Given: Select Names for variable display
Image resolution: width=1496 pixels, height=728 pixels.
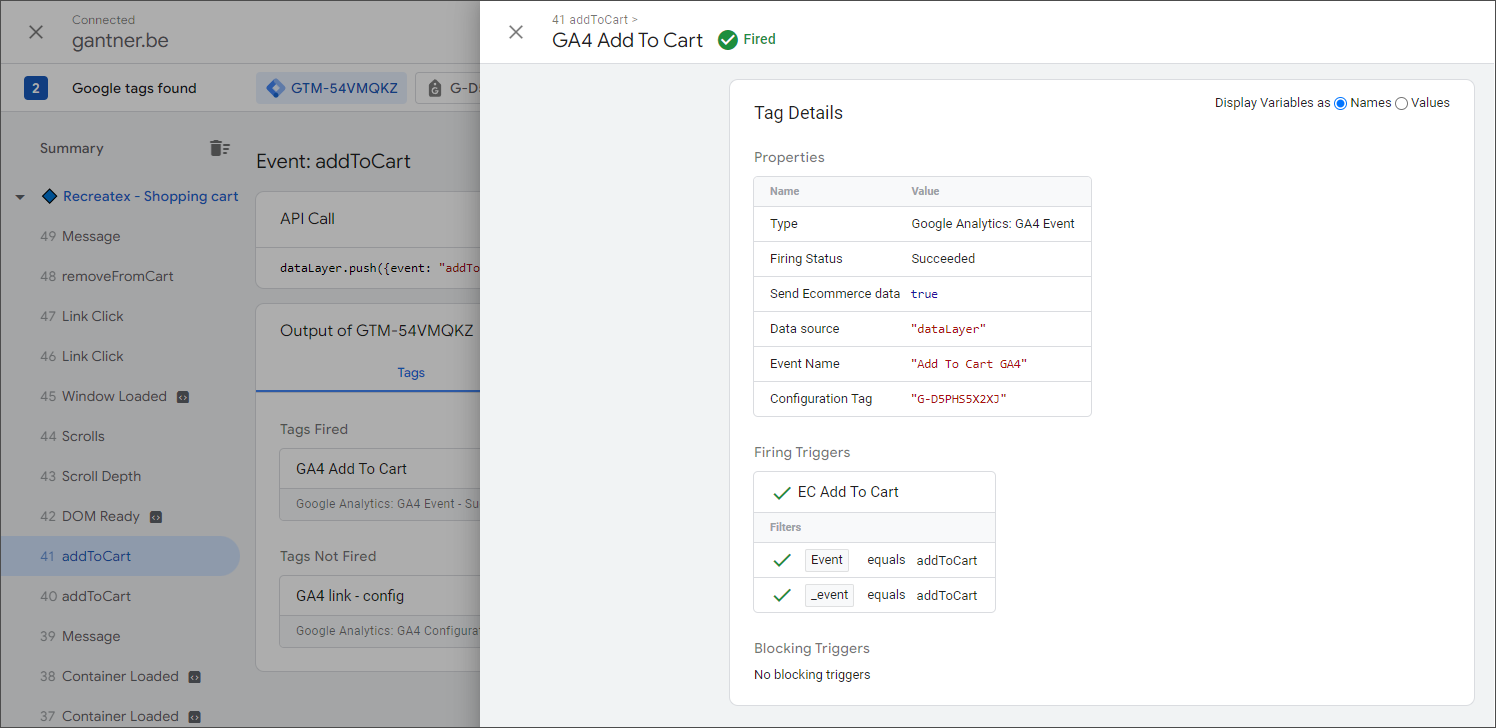Looking at the screenshot, I should pos(1340,103).
